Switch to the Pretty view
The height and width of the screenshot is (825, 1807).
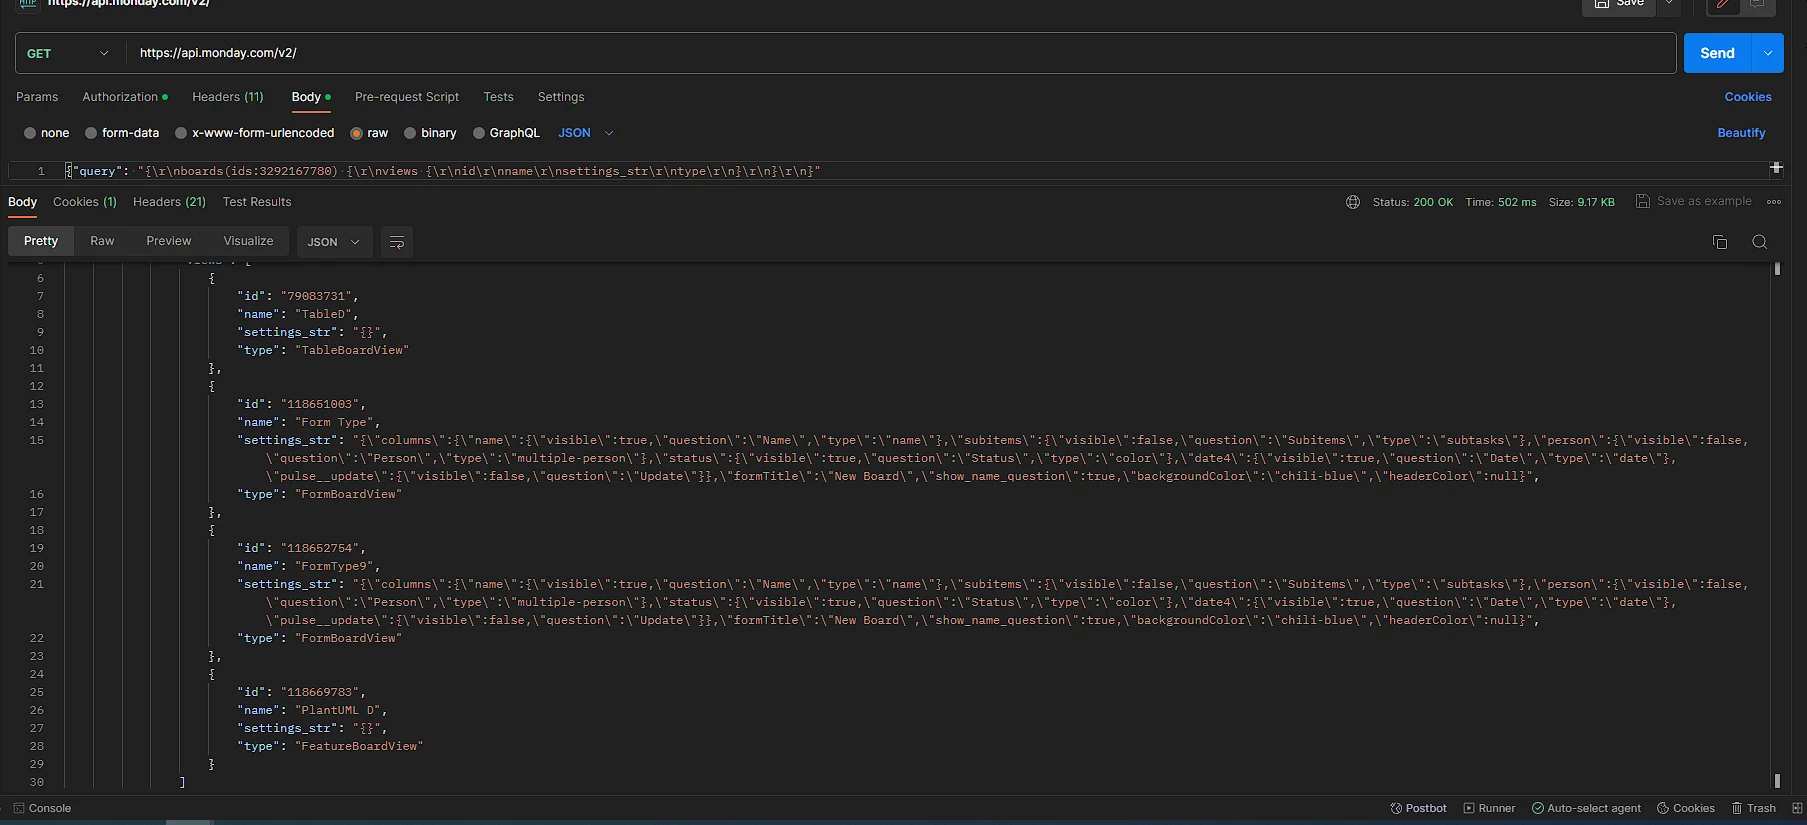41,241
